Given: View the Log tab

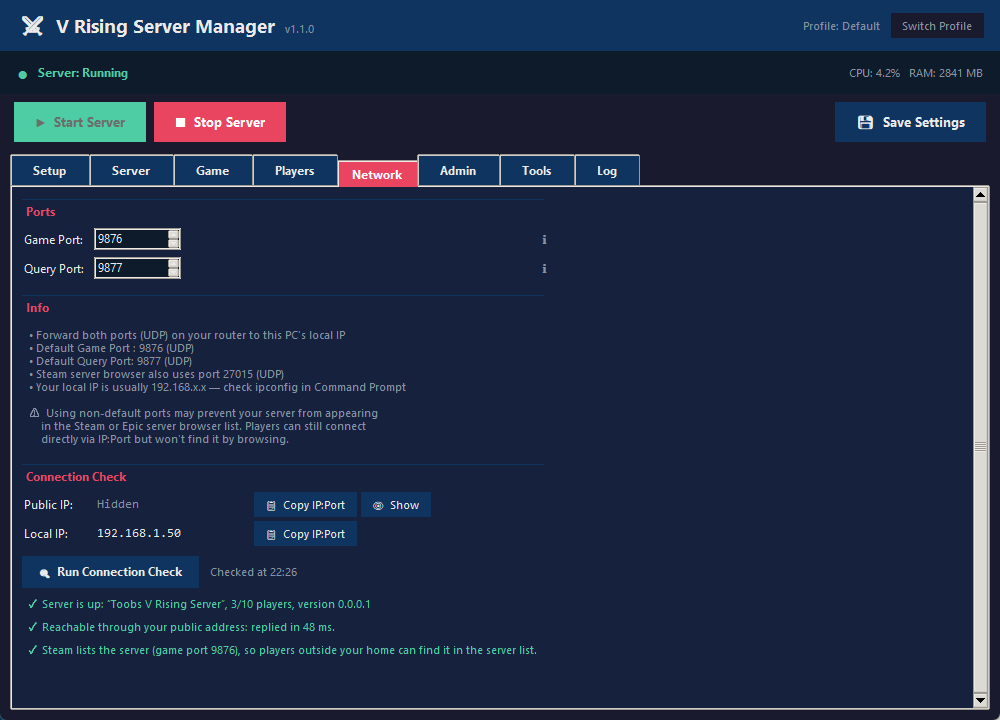Looking at the screenshot, I should [607, 170].
